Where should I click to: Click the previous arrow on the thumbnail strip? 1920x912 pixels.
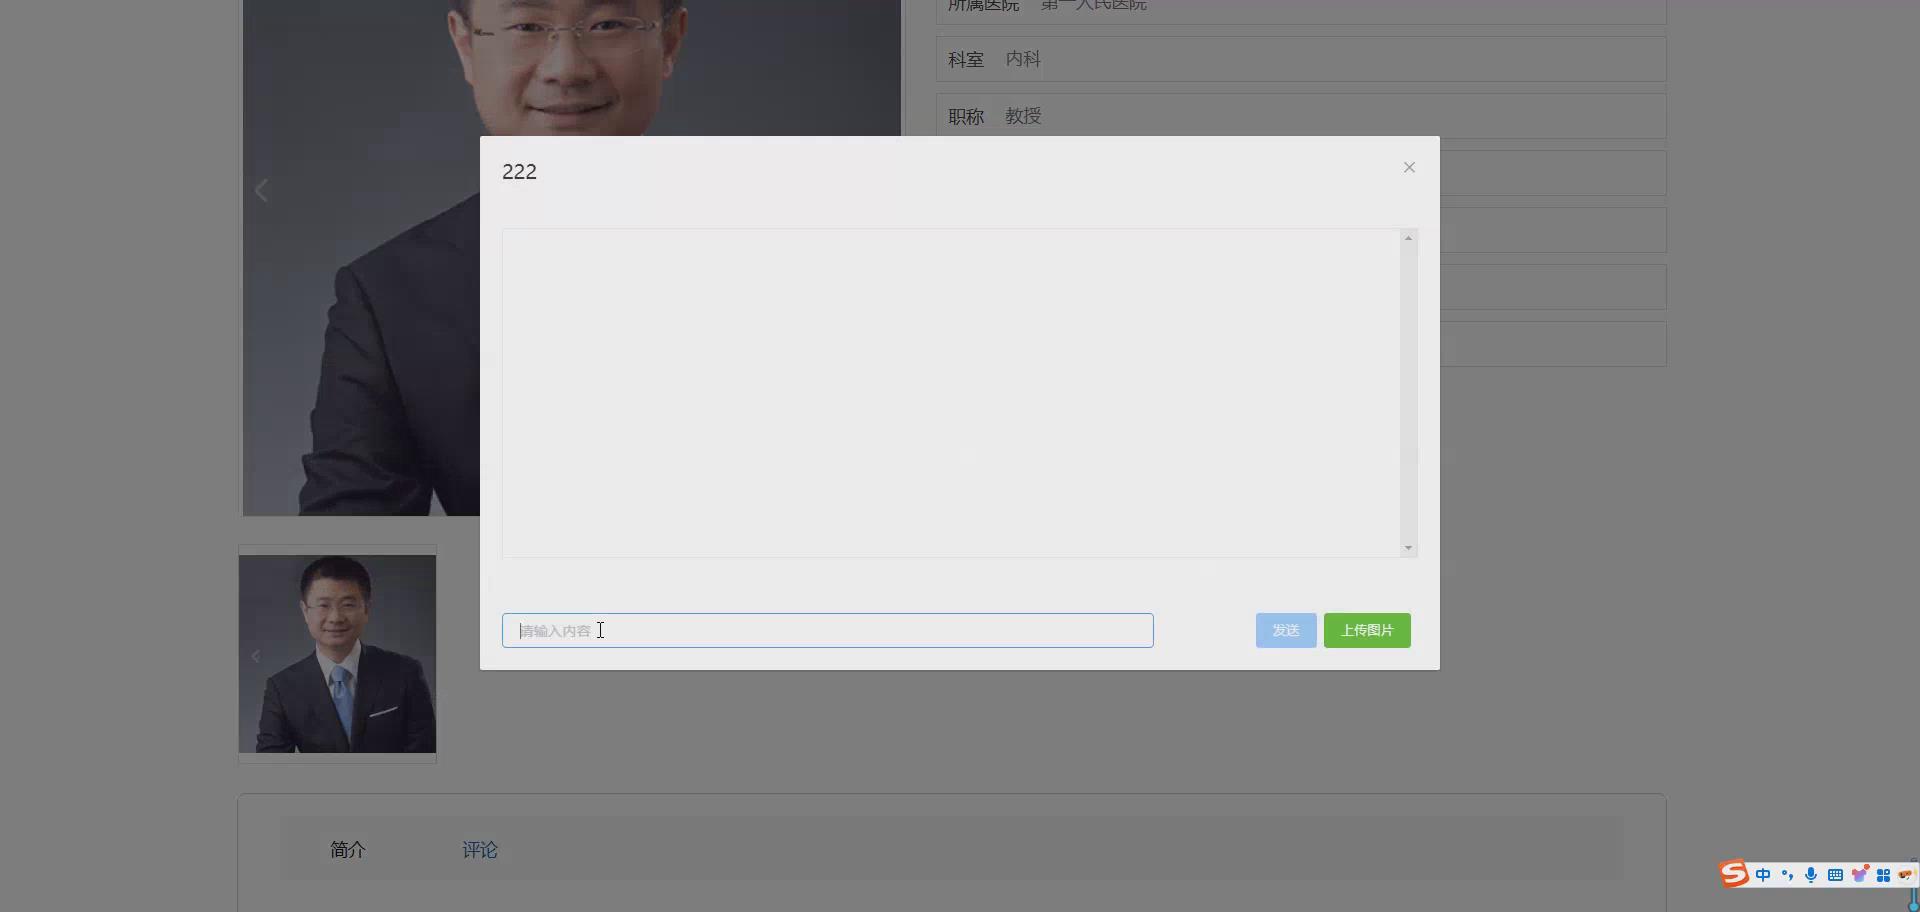point(255,656)
